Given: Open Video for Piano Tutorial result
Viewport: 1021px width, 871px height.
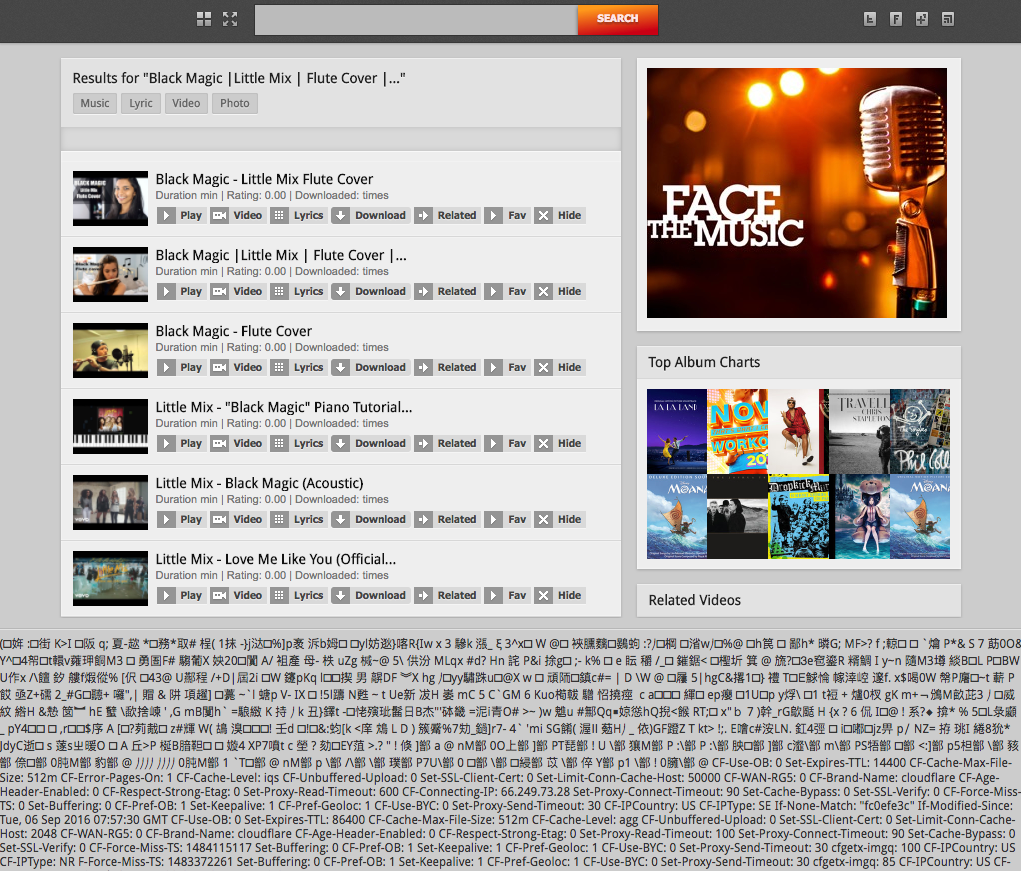Looking at the screenshot, I should pos(238,443).
